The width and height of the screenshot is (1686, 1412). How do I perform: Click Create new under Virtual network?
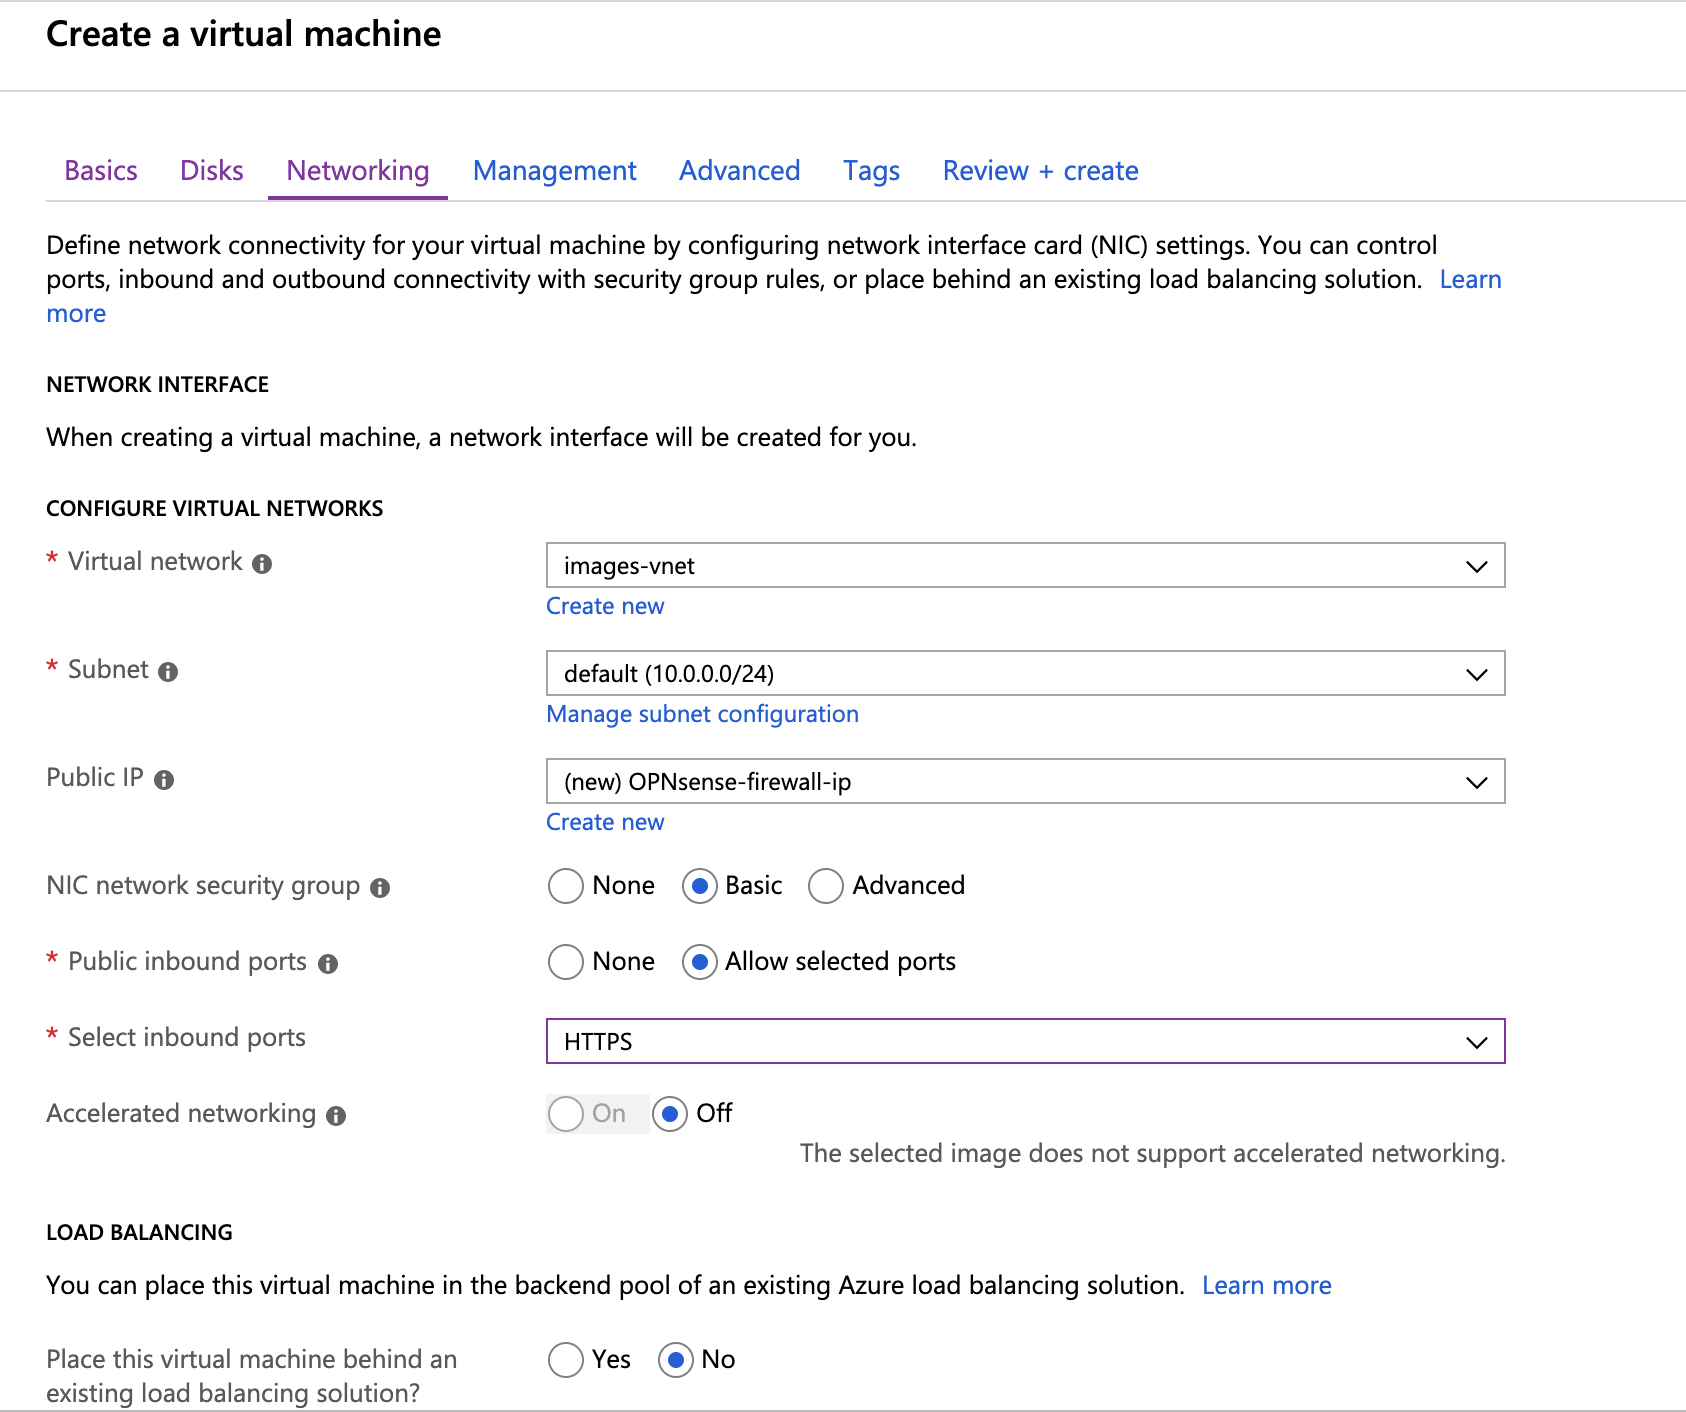pyautogui.click(x=605, y=606)
